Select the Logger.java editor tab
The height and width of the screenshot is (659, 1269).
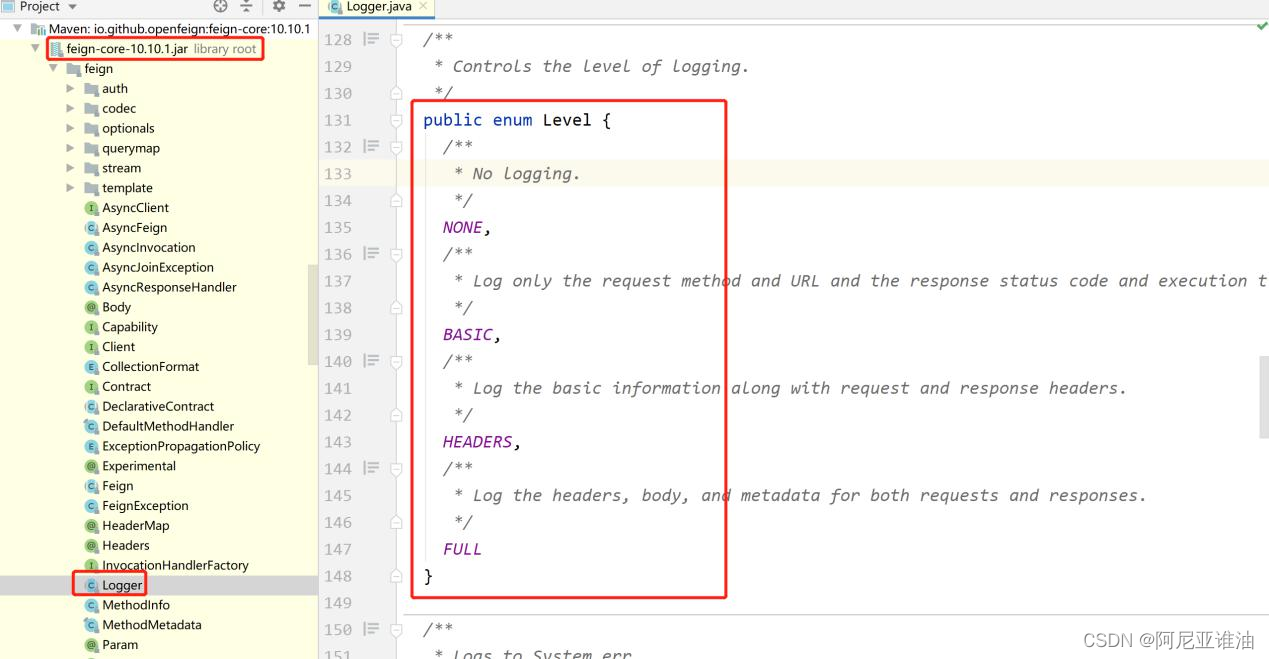[x=378, y=6]
